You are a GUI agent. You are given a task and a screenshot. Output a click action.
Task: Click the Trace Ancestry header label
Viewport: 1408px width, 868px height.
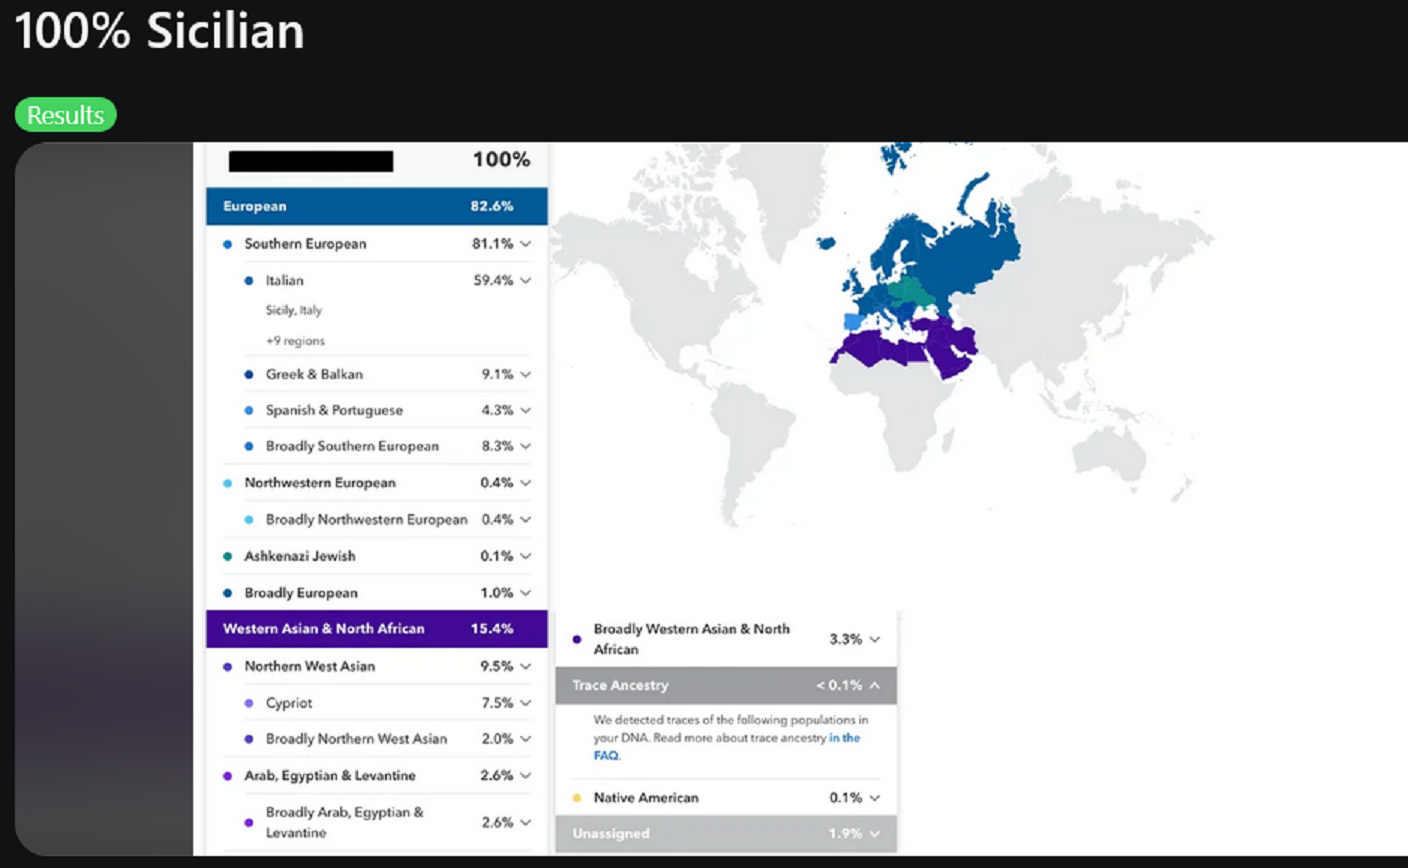point(620,686)
